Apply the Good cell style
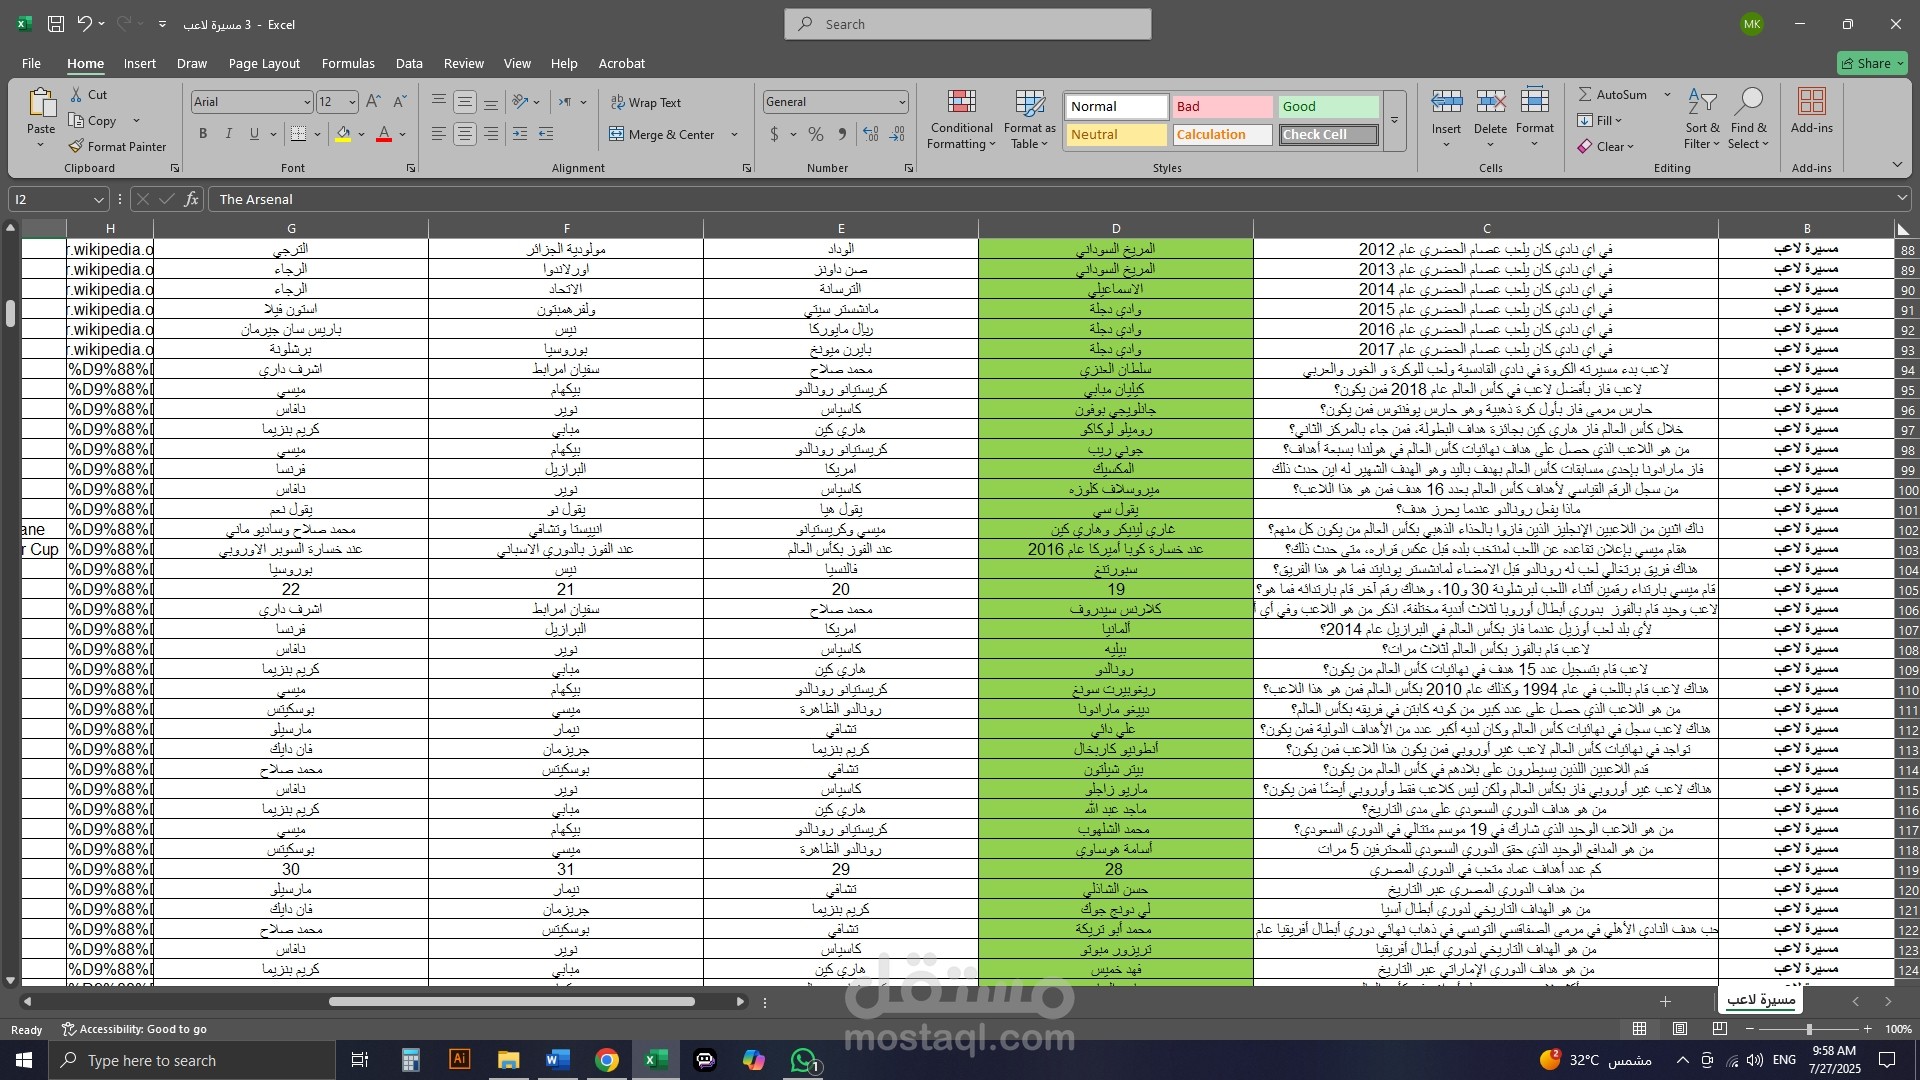The width and height of the screenshot is (1920, 1080). point(1328,106)
